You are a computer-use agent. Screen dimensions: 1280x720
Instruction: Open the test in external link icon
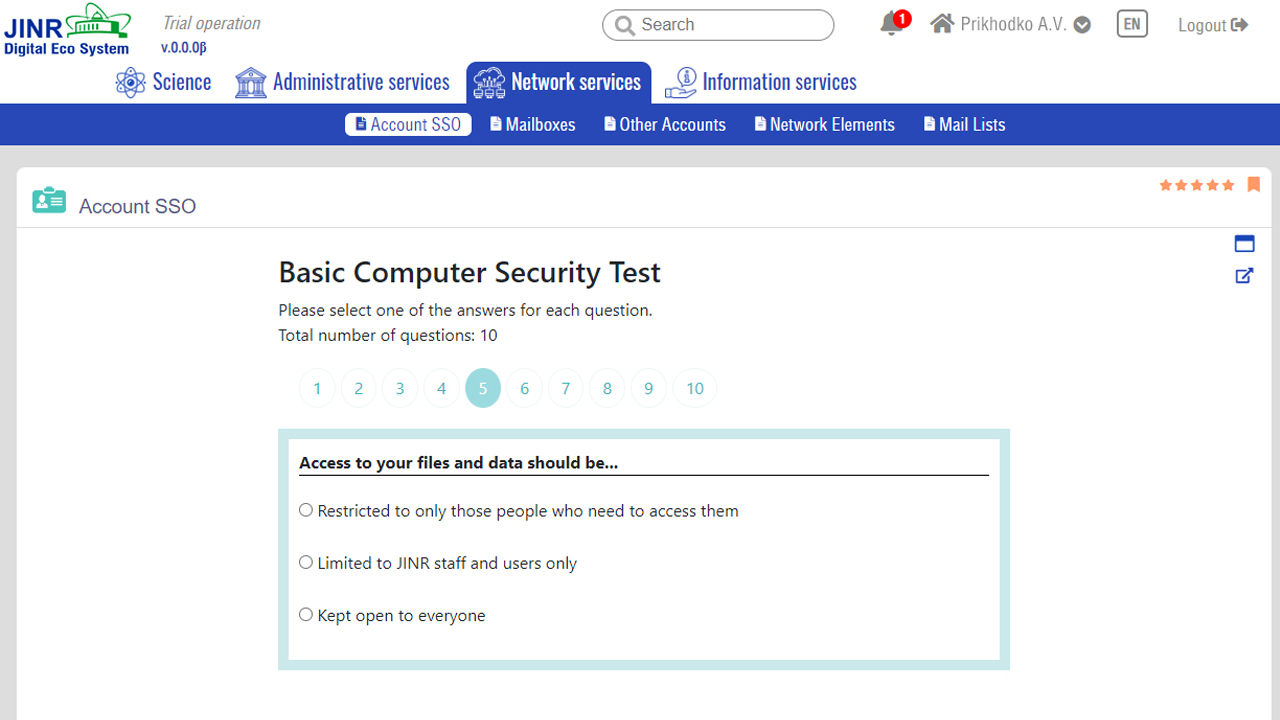point(1245,276)
